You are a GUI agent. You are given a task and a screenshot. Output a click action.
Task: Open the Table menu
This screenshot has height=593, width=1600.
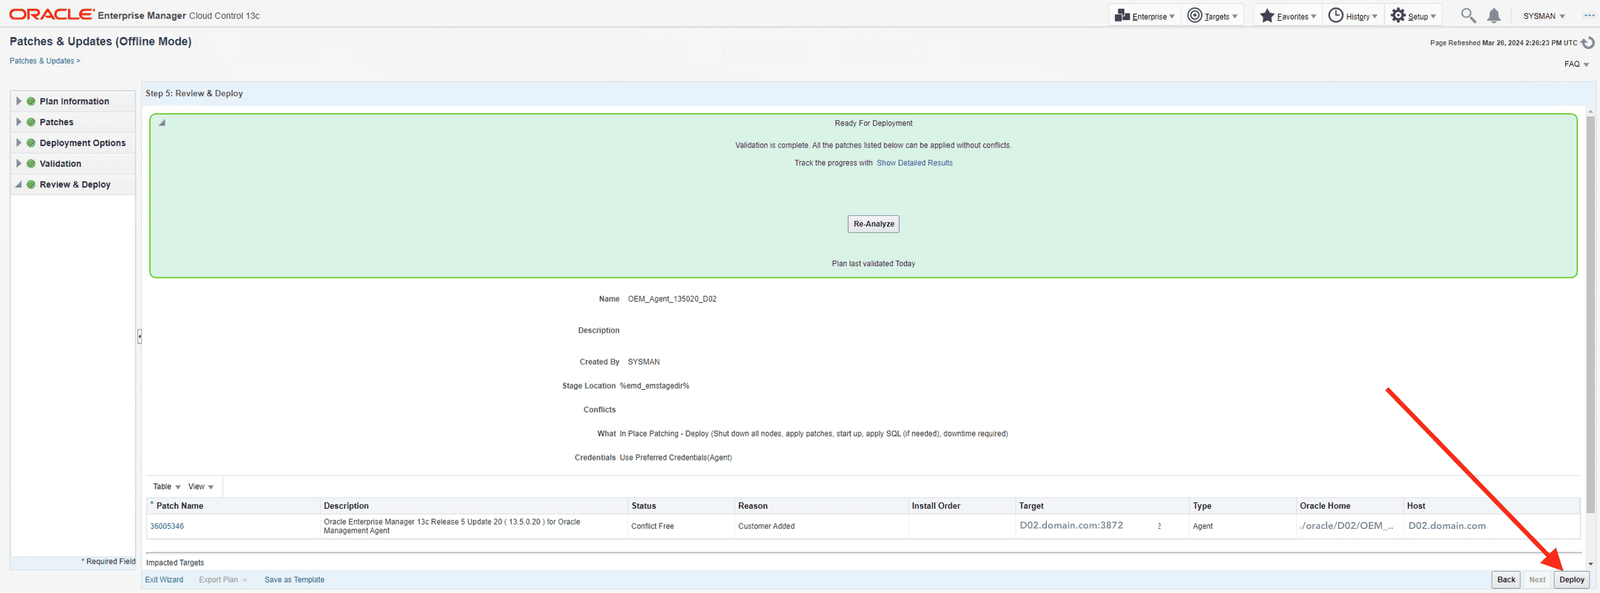[x=166, y=487]
